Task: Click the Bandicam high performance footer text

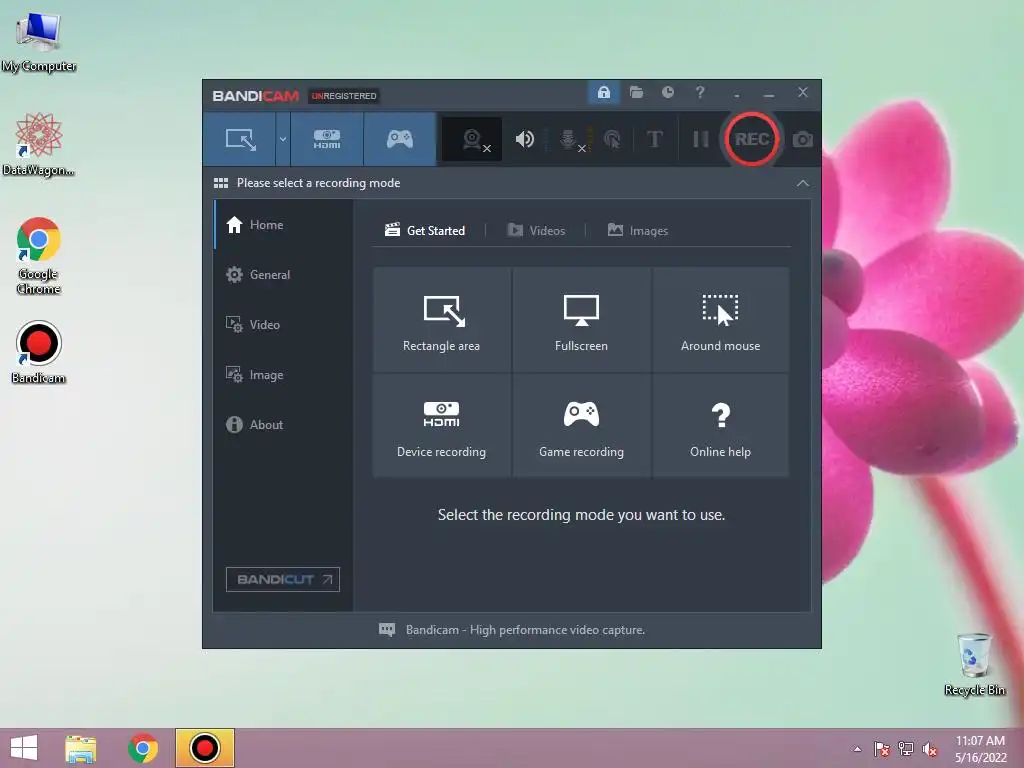Action: 525,630
